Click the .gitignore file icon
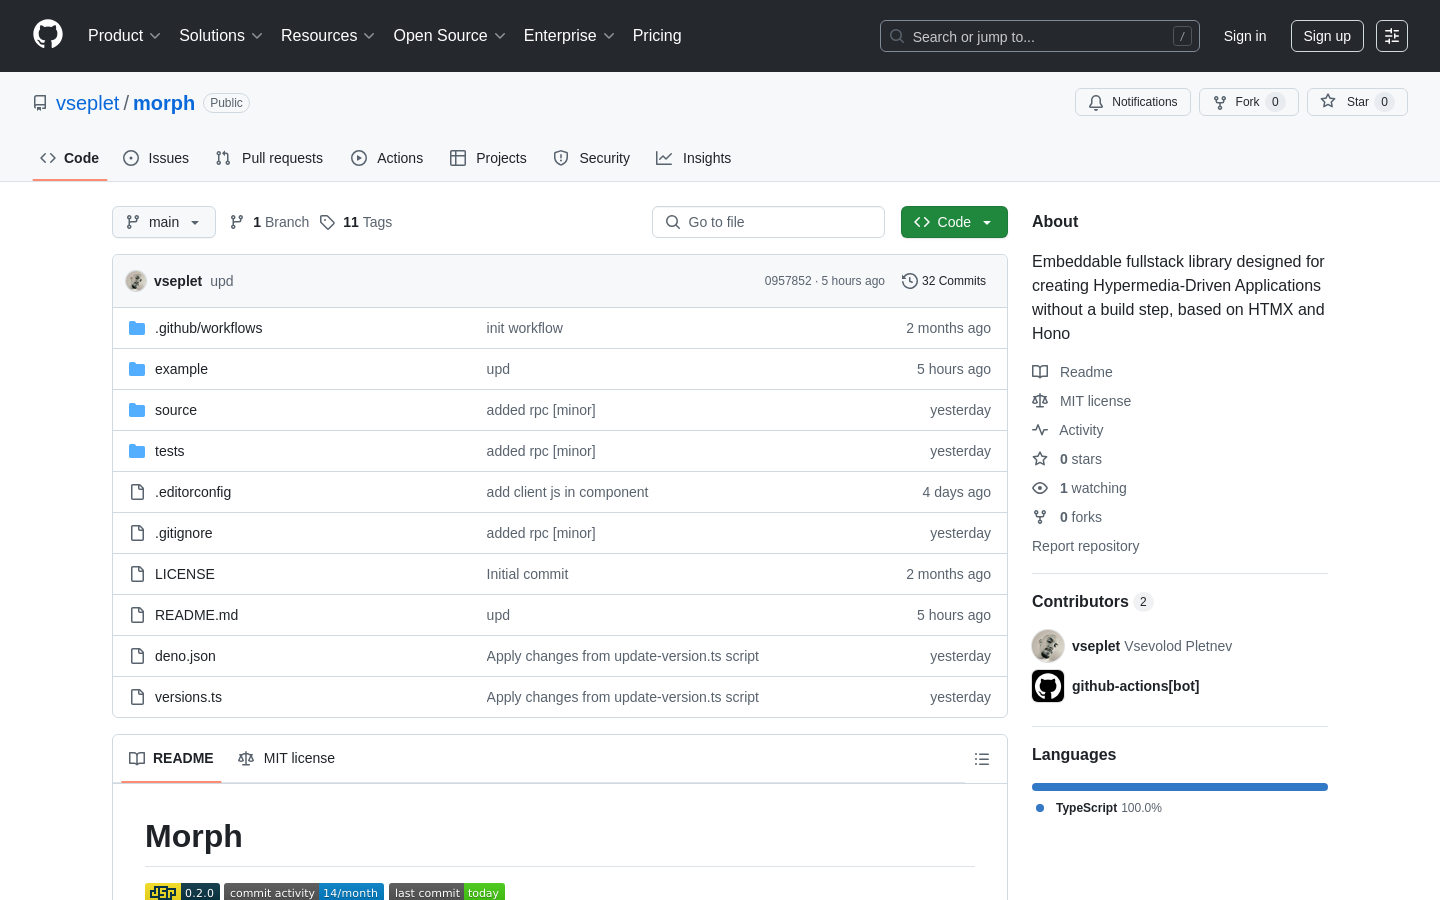1440x900 pixels. [x=137, y=533]
